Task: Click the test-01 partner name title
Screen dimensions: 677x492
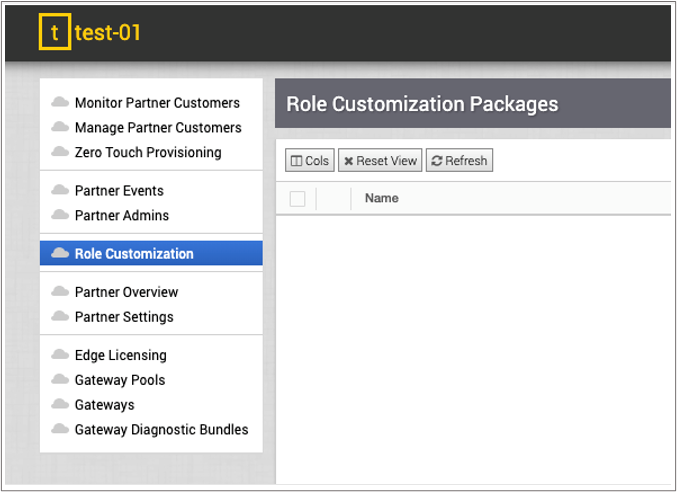Action: click(x=108, y=33)
